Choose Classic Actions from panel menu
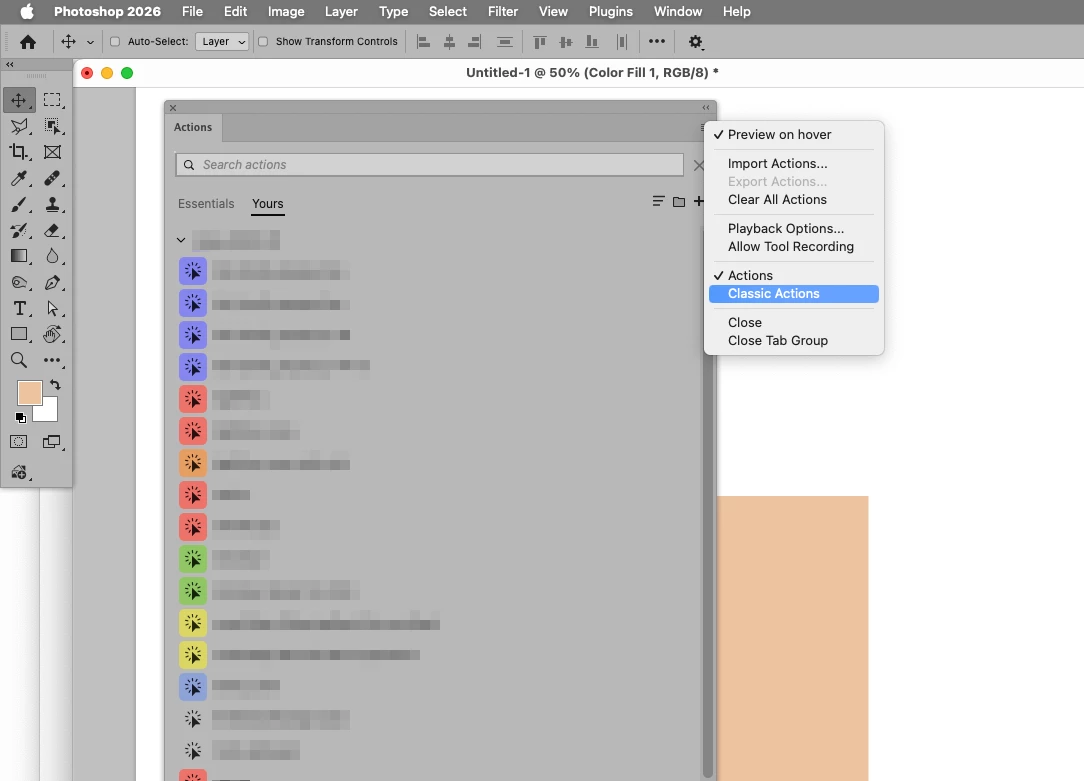 tap(794, 294)
